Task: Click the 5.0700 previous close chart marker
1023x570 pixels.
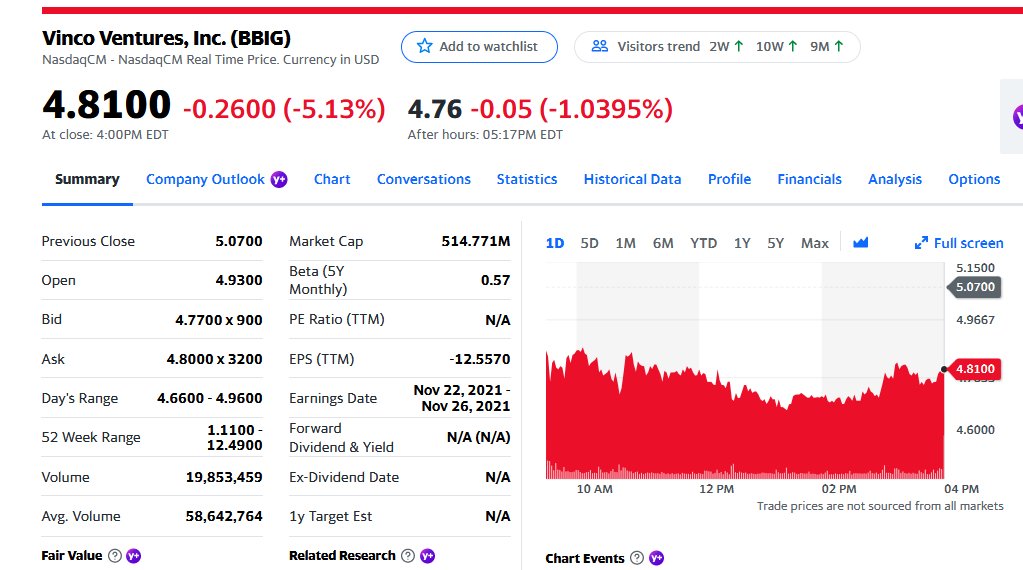Action: point(974,287)
